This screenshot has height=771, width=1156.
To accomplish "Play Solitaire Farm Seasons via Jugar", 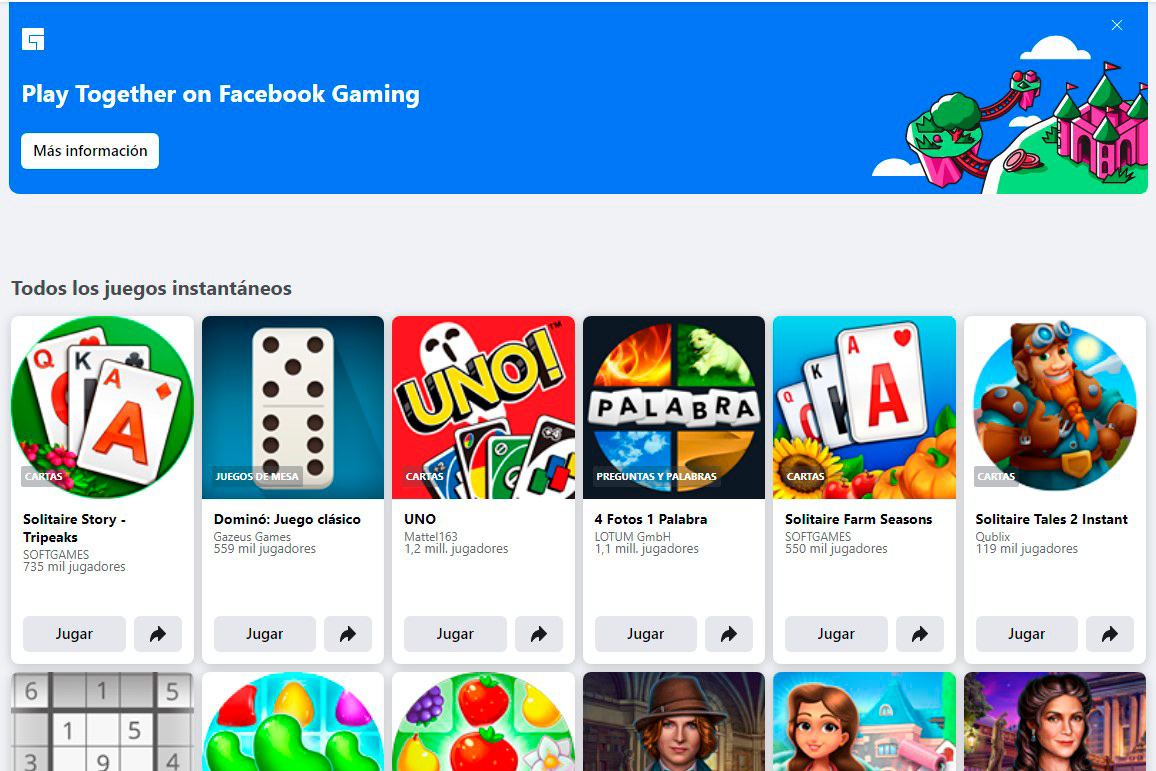I will pyautogui.click(x=836, y=634).
